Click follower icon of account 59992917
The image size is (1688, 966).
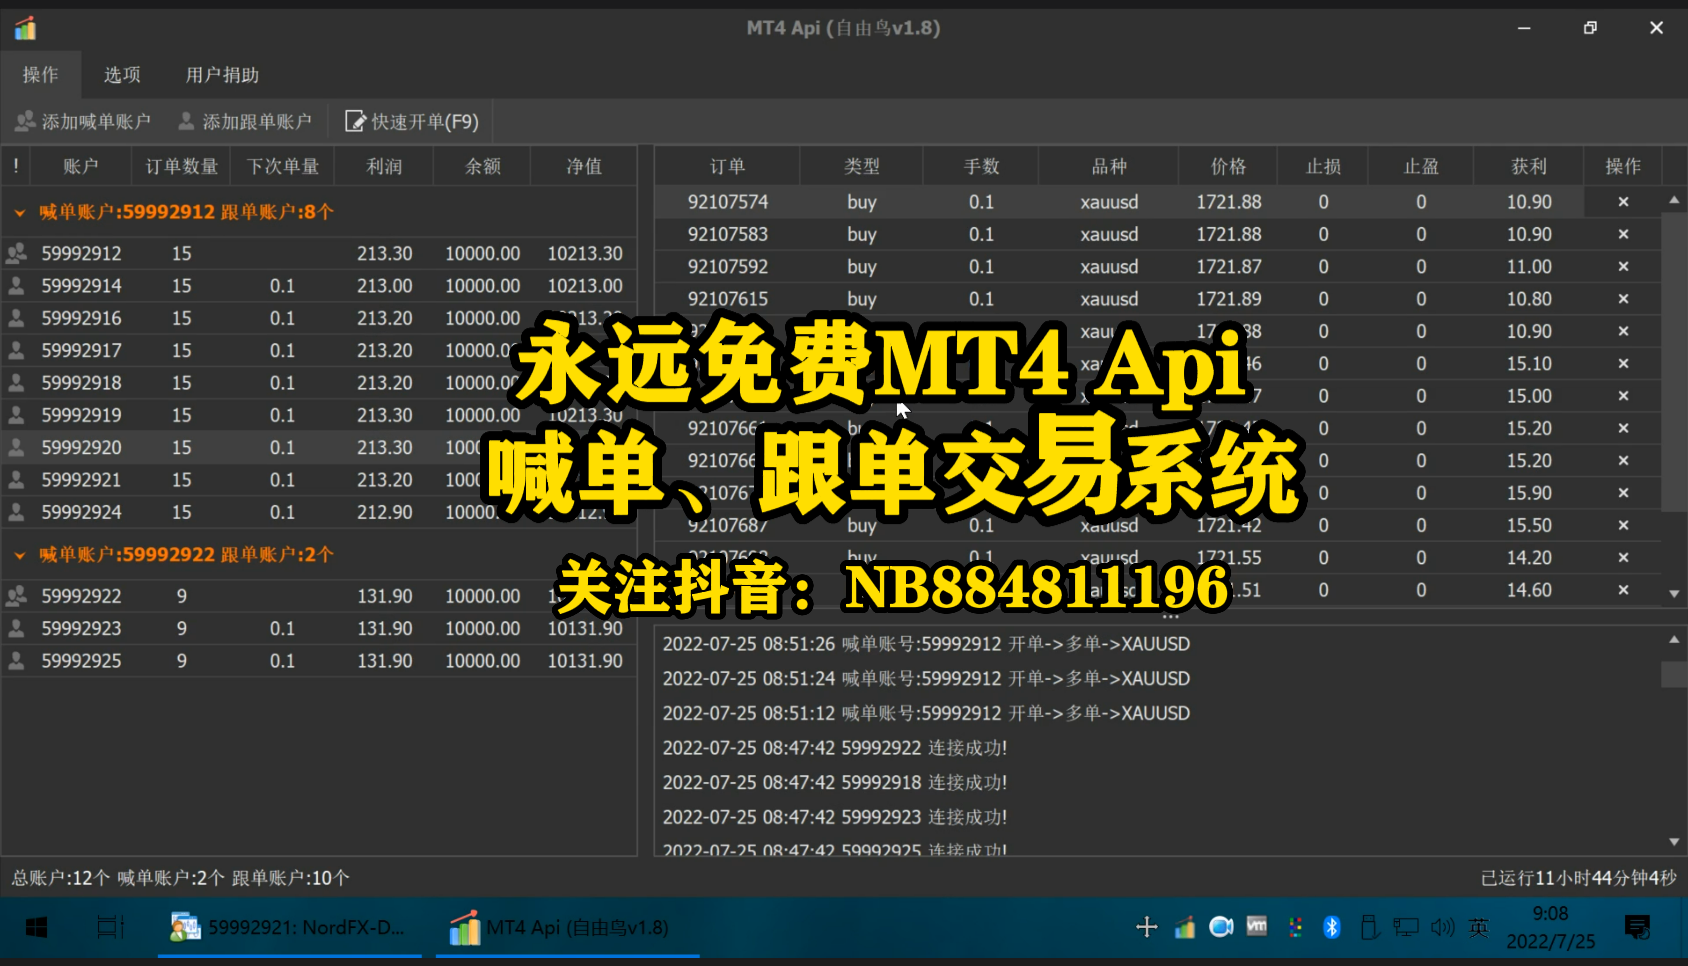(x=16, y=351)
